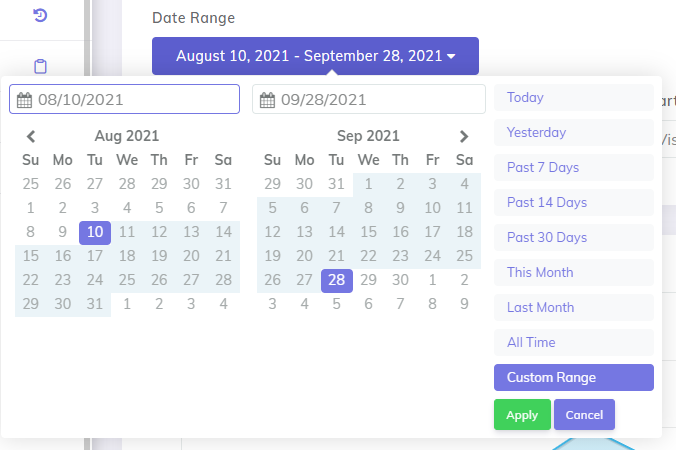Click the Cancel button
The image size is (676, 450).
click(584, 415)
